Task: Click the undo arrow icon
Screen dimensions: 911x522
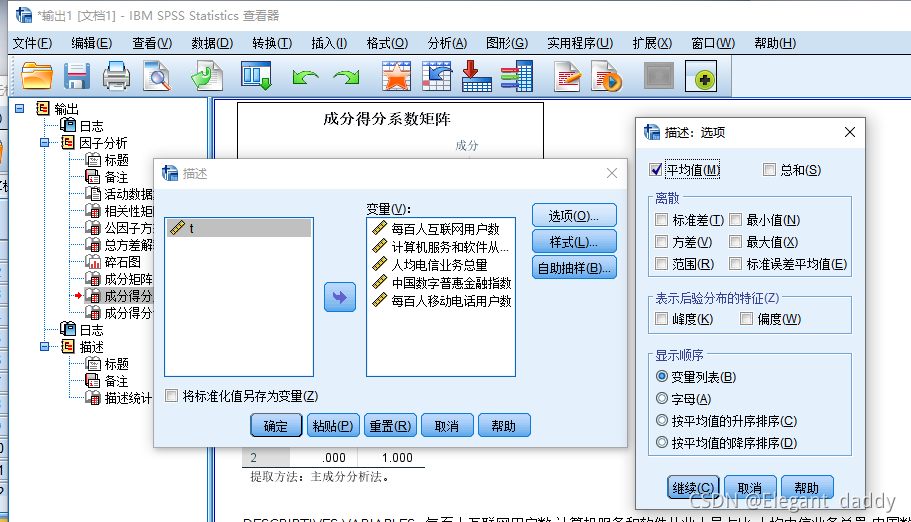Action: pyautogui.click(x=306, y=76)
